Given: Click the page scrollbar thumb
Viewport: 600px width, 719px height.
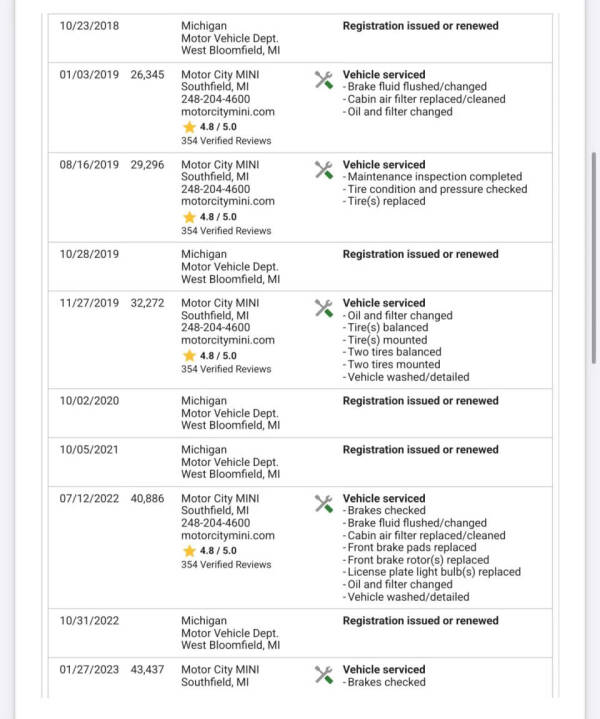Looking at the screenshot, I should click(x=595, y=257).
